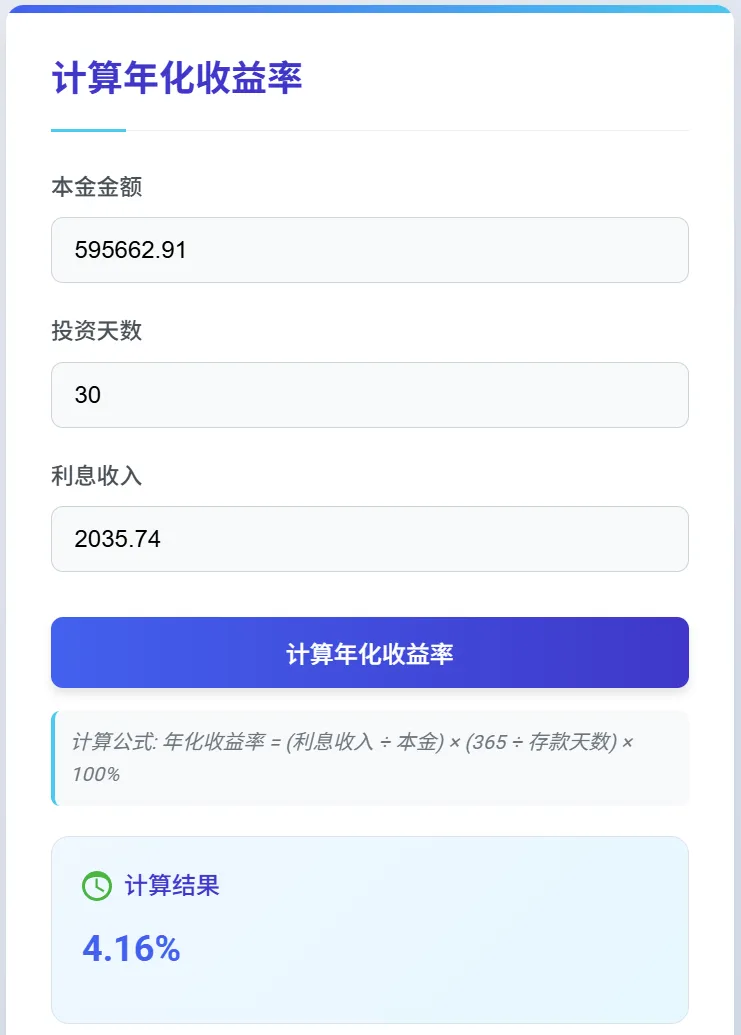Click the green clock icon beside 计算结果

click(x=97, y=886)
